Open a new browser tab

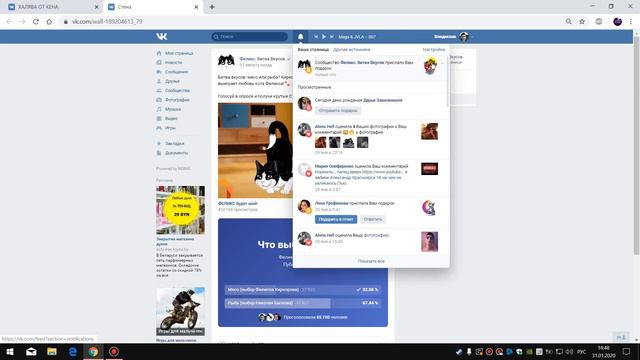212,7
